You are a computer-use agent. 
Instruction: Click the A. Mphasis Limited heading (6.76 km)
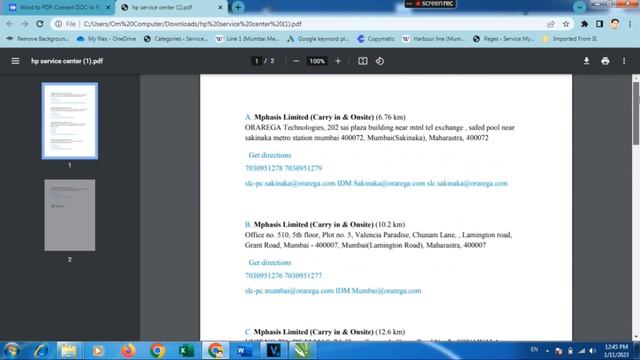(325, 117)
